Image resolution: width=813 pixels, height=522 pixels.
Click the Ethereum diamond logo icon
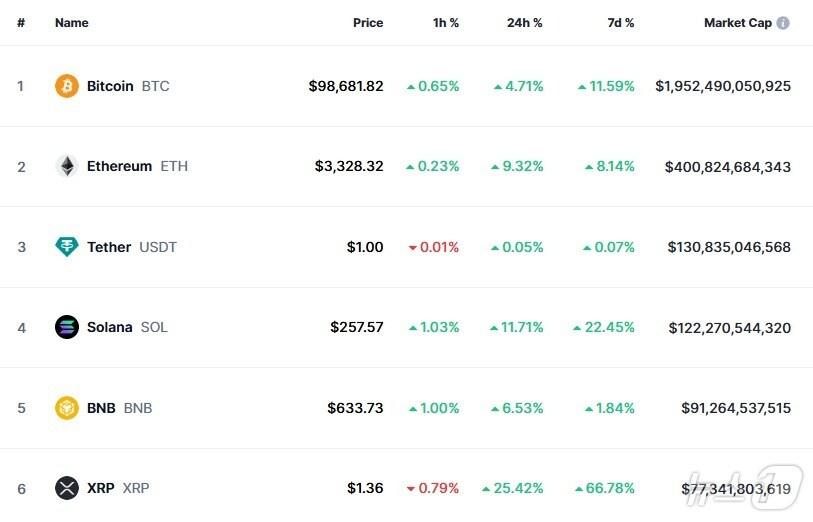pos(67,166)
